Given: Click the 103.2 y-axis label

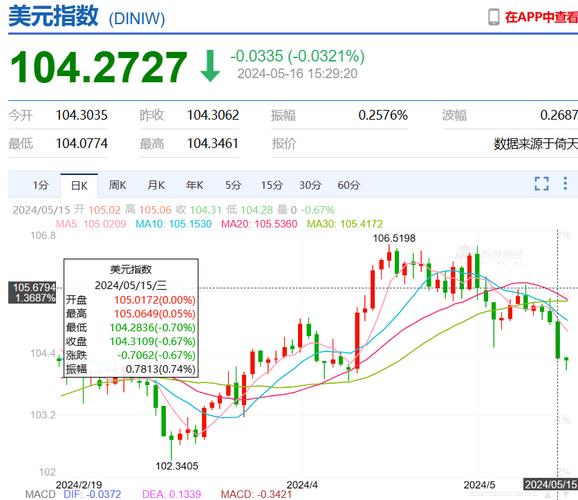Looking at the screenshot, I should 43,415.
